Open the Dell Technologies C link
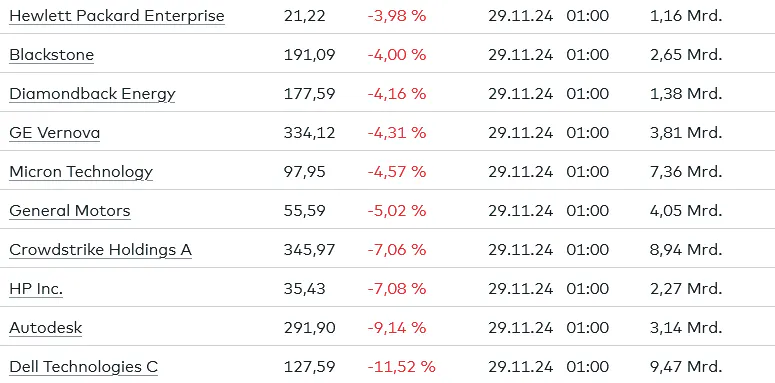 click(x=84, y=367)
